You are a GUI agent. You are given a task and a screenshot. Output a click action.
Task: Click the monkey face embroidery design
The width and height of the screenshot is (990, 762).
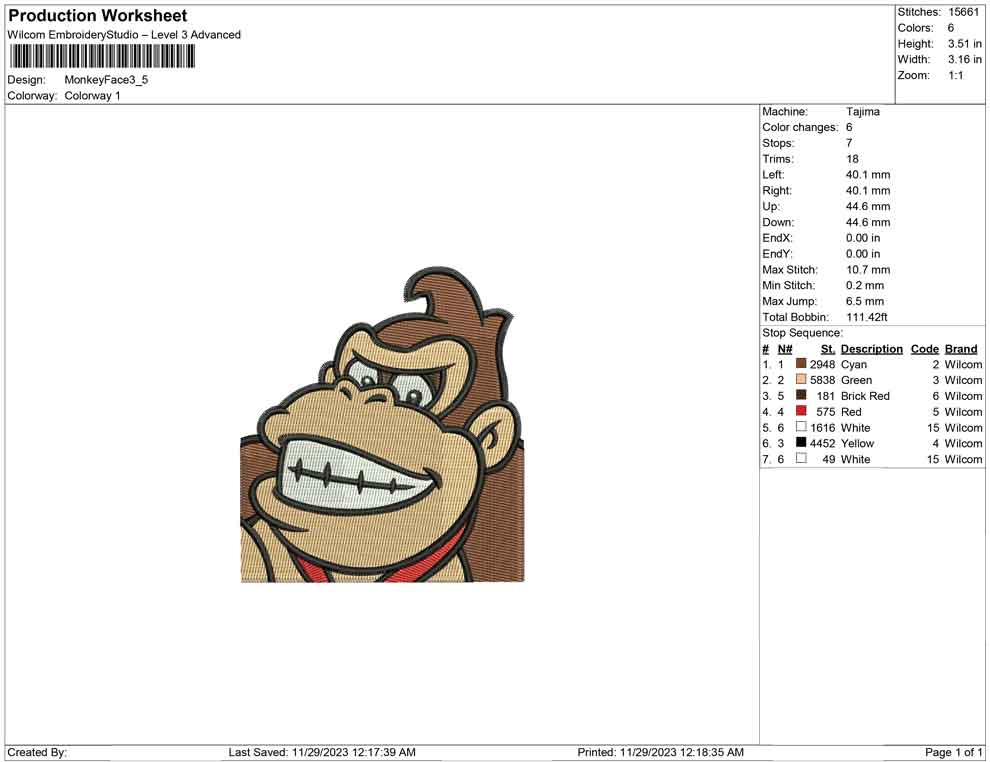click(x=382, y=425)
